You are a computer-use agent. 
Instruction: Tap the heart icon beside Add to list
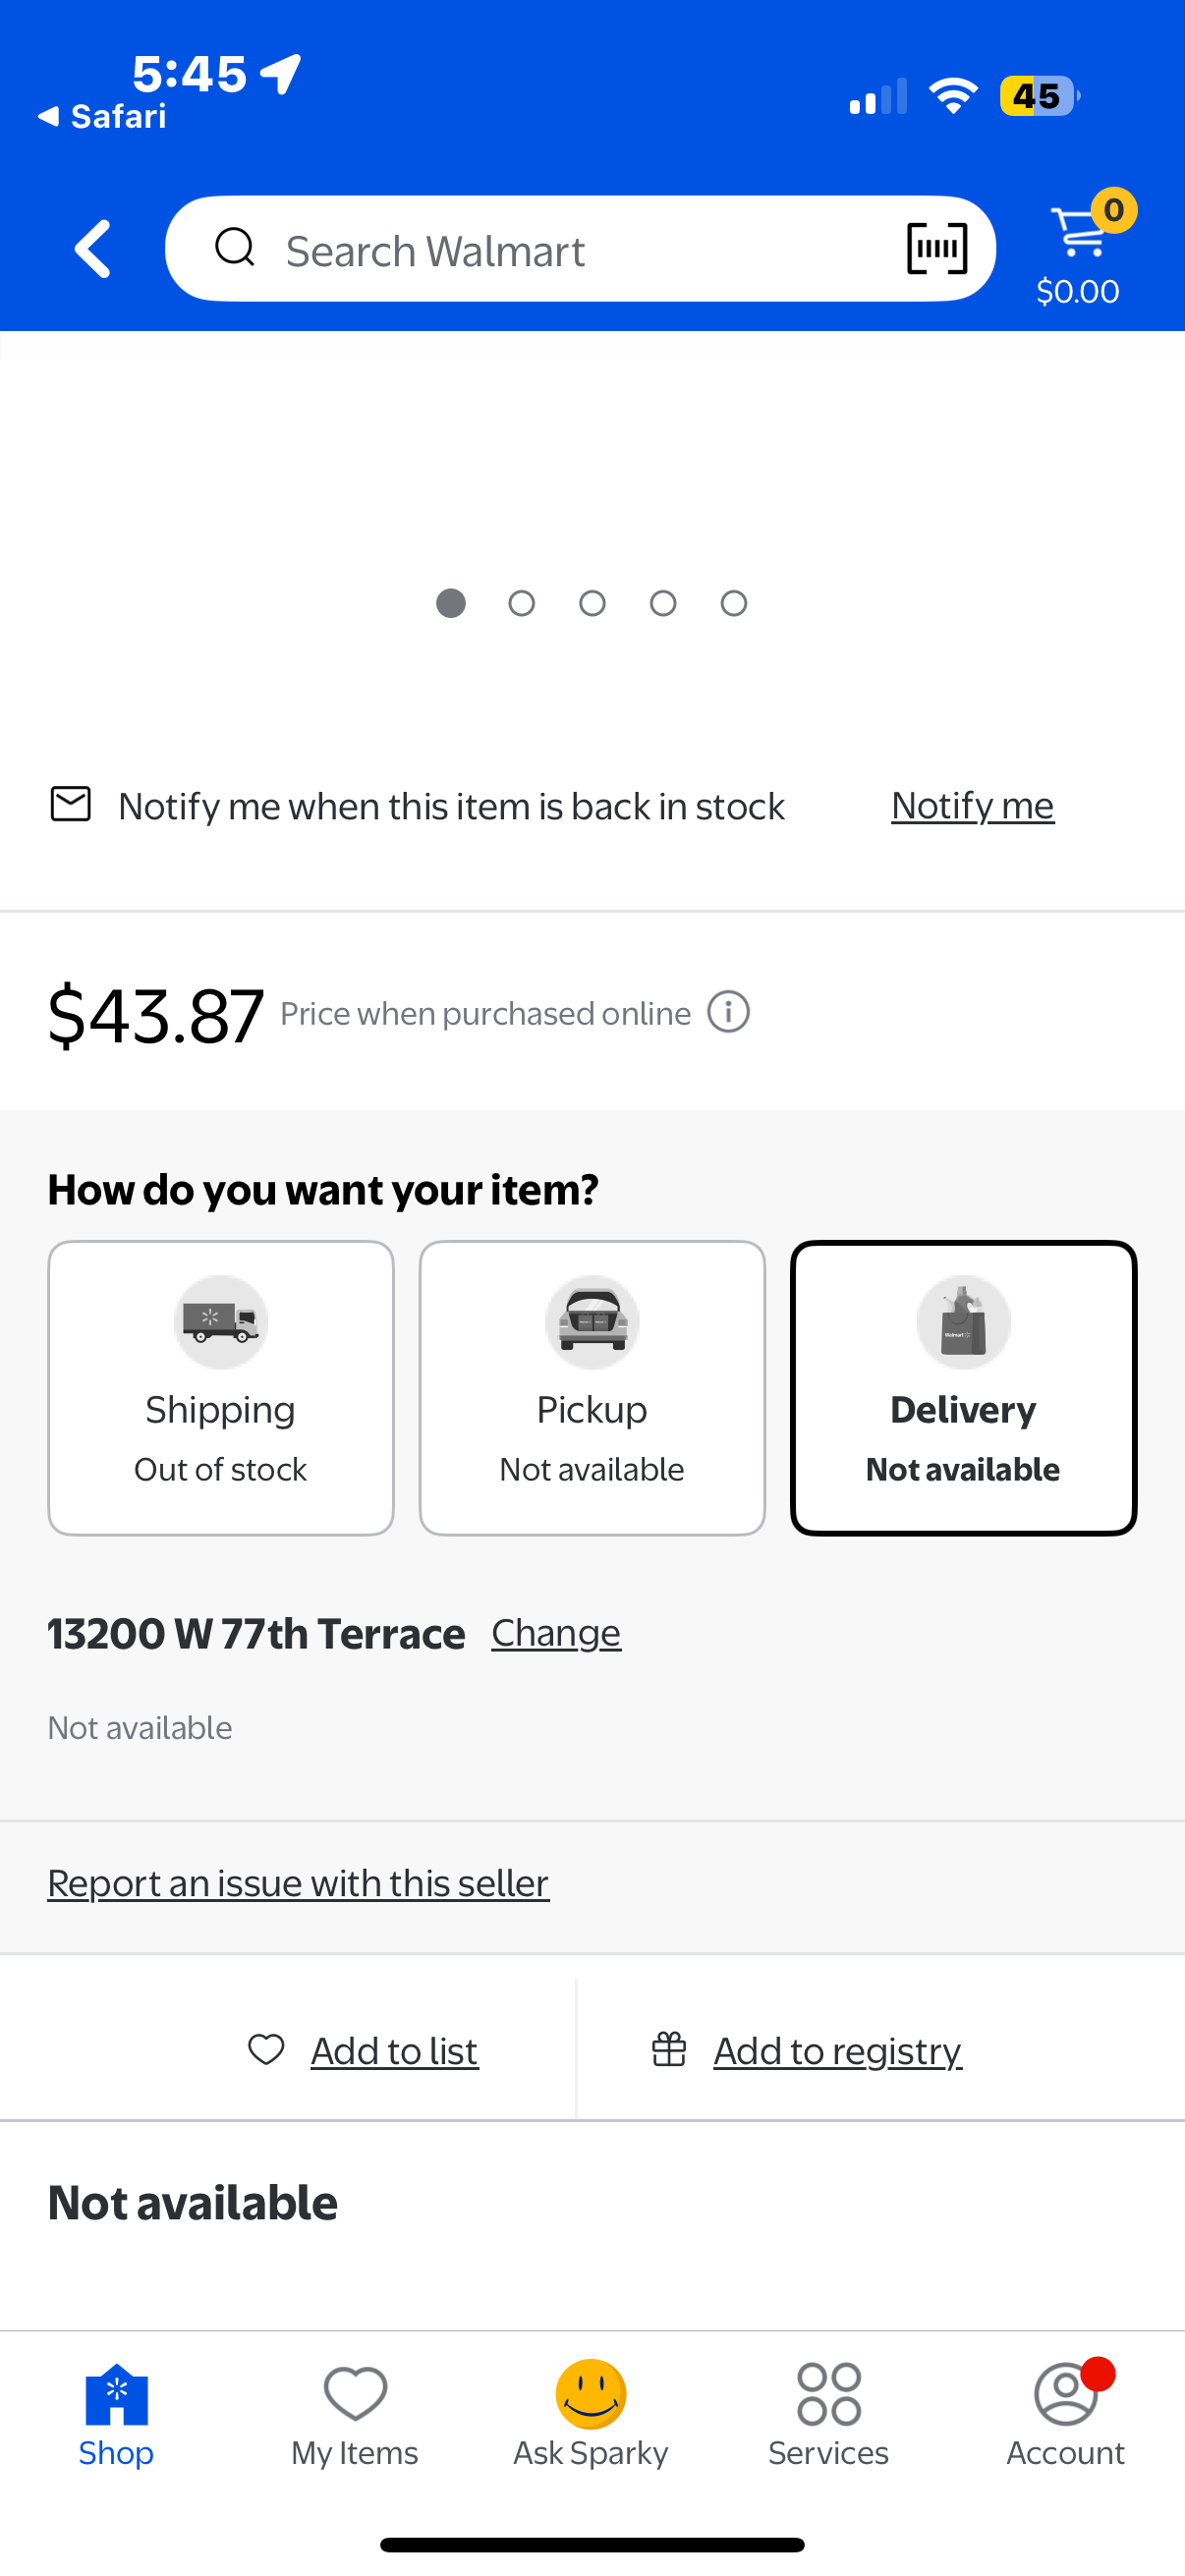tap(266, 2050)
